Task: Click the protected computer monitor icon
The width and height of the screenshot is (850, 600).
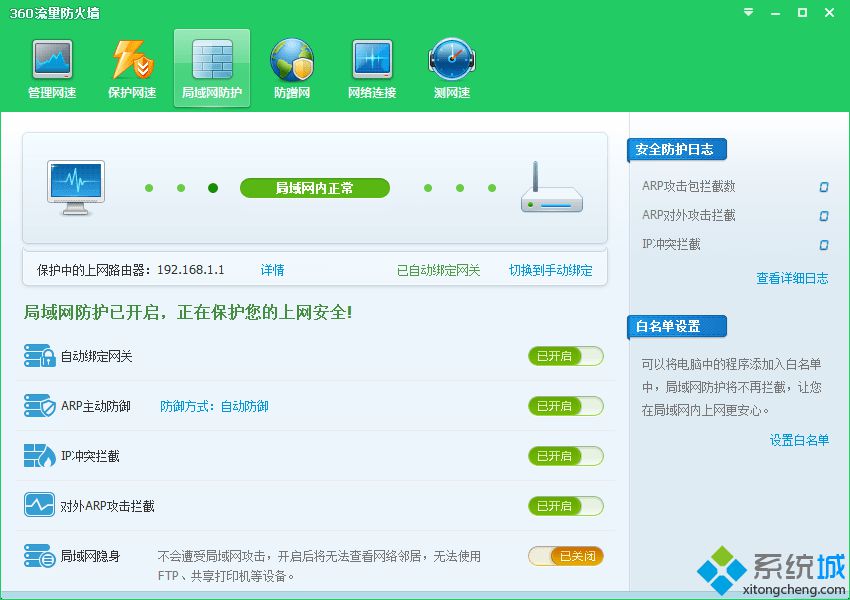Action: 76,187
